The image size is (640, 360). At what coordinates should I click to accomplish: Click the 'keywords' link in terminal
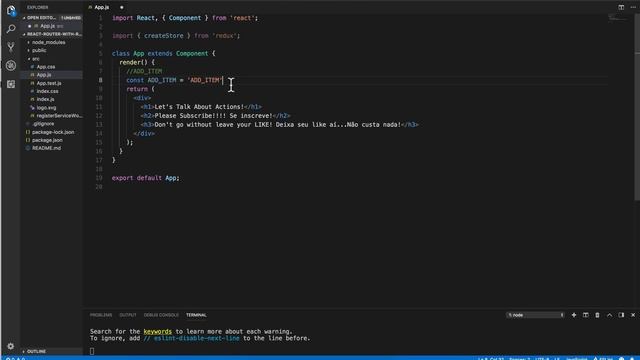tap(158, 331)
